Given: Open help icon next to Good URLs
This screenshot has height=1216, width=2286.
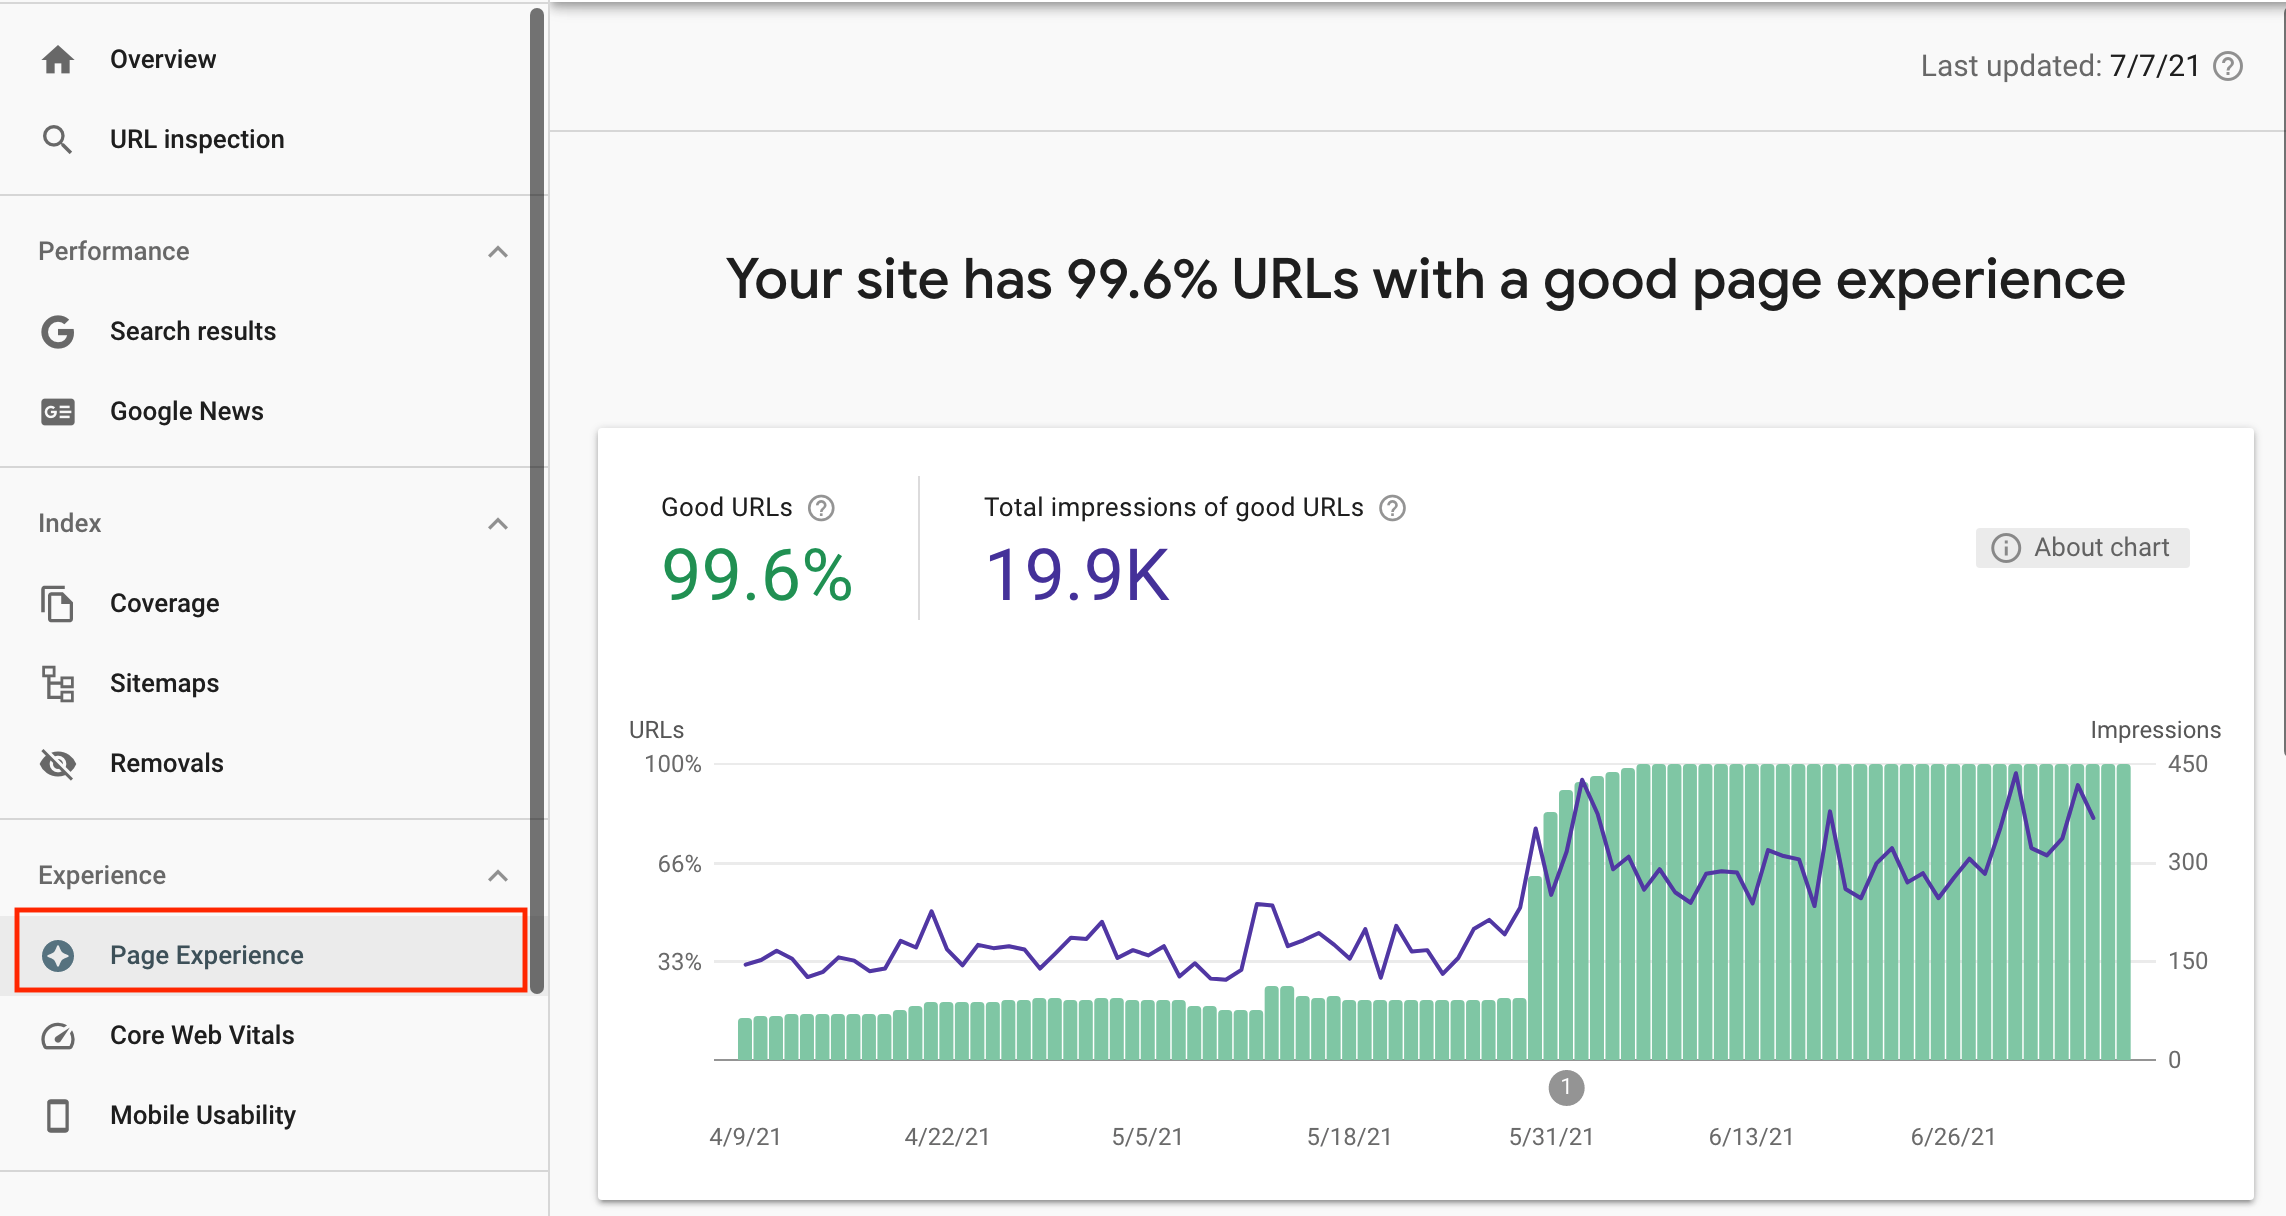Looking at the screenshot, I should [821, 508].
